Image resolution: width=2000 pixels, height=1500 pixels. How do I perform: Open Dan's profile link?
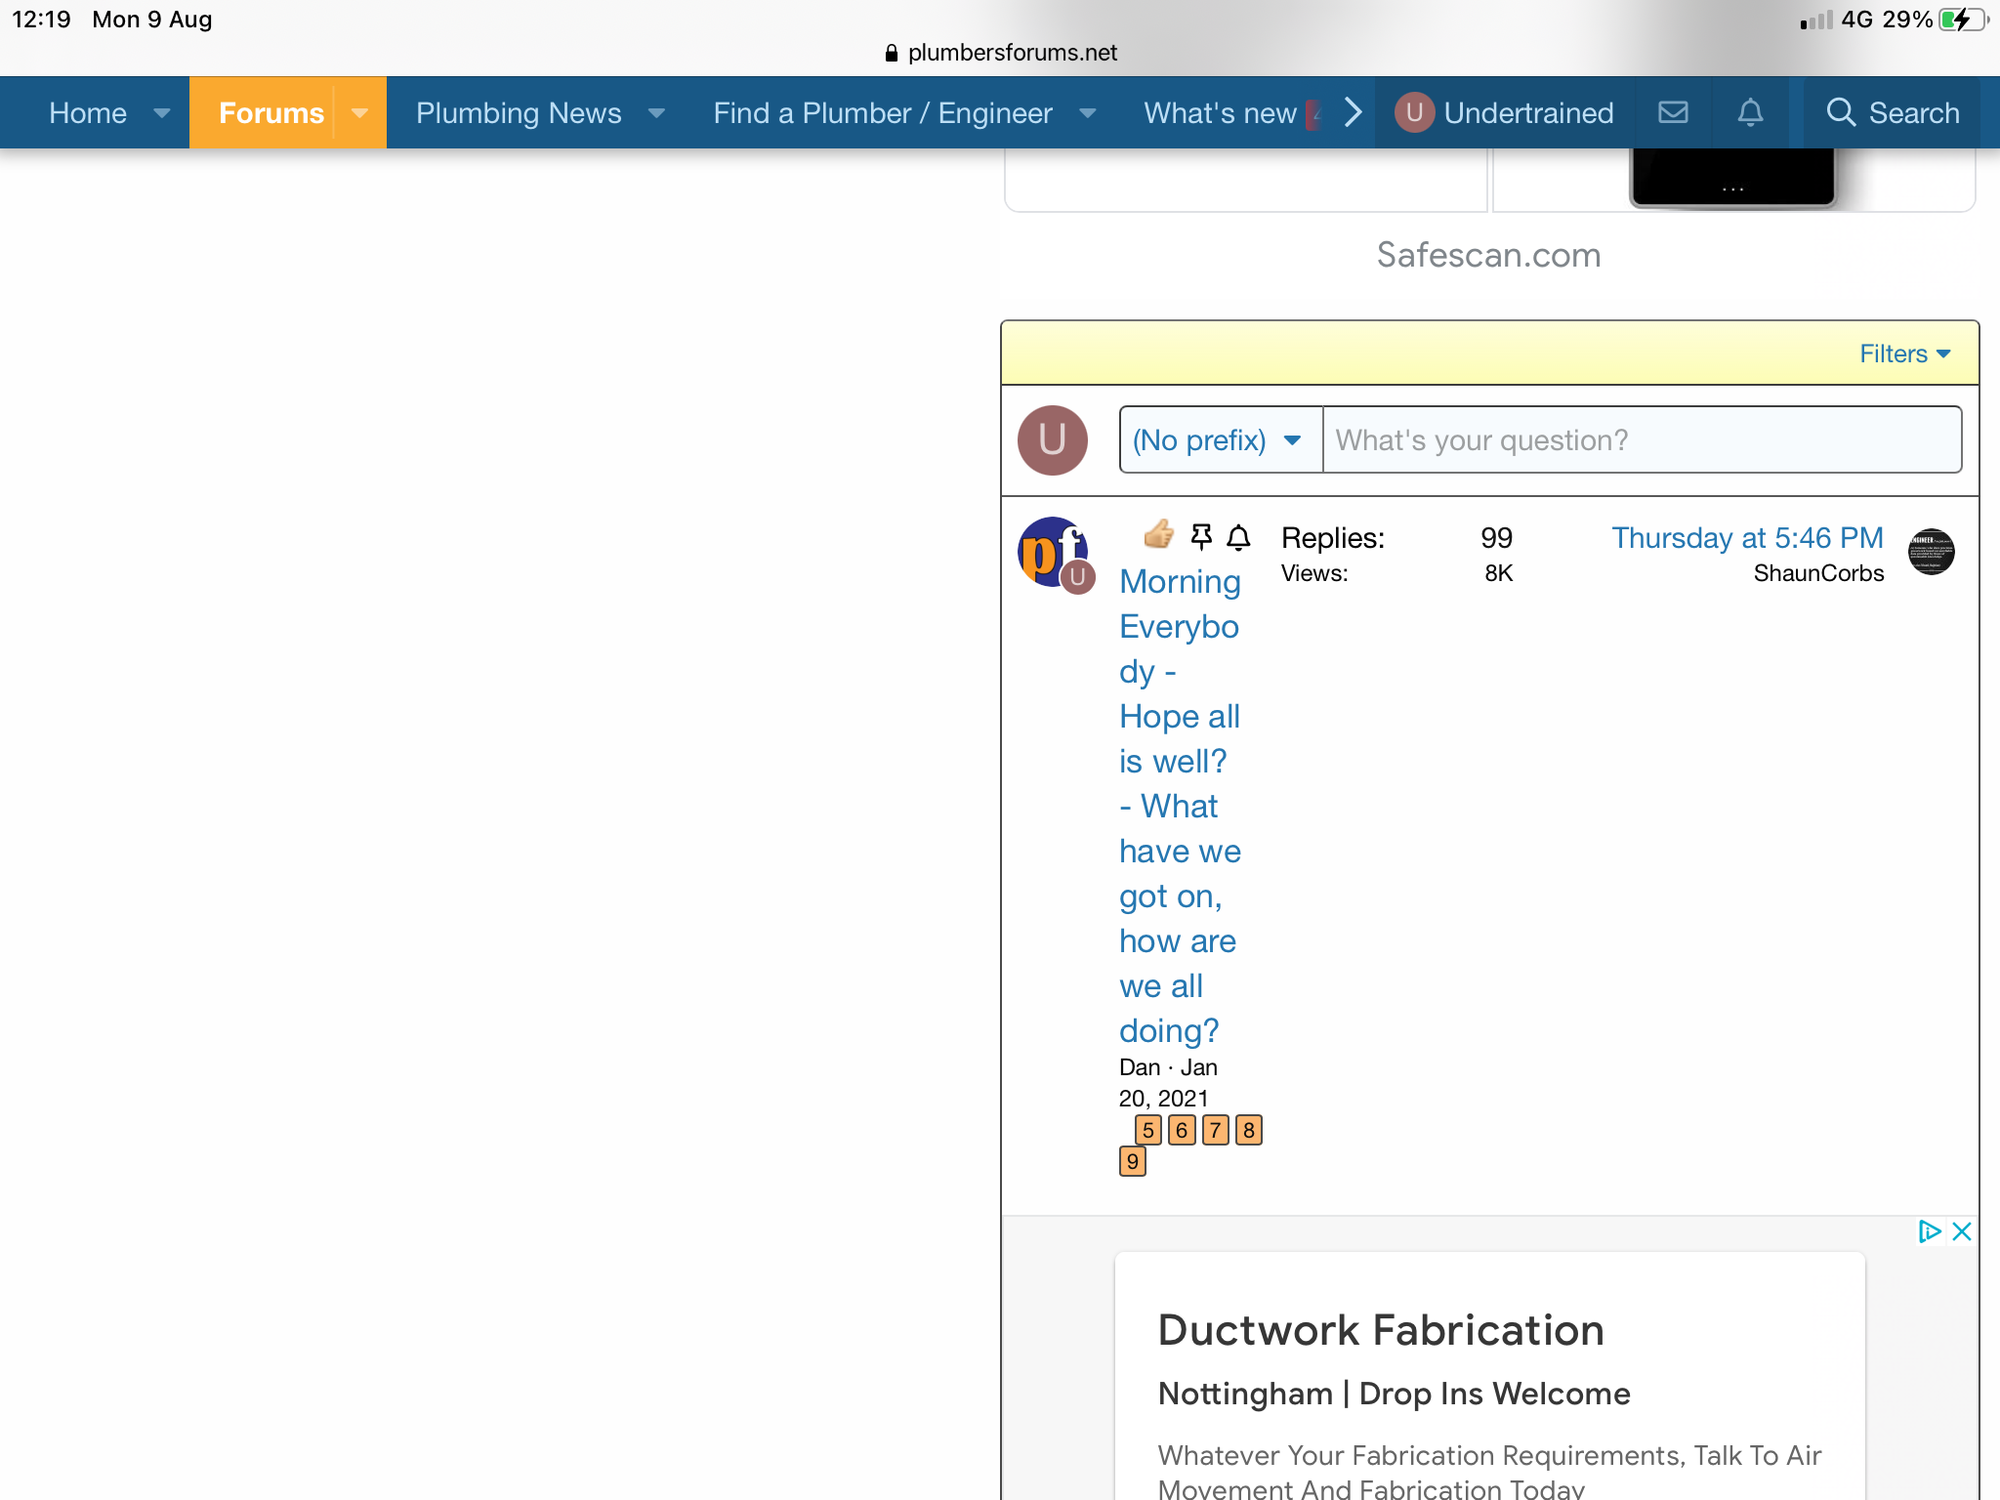tap(1140, 1067)
